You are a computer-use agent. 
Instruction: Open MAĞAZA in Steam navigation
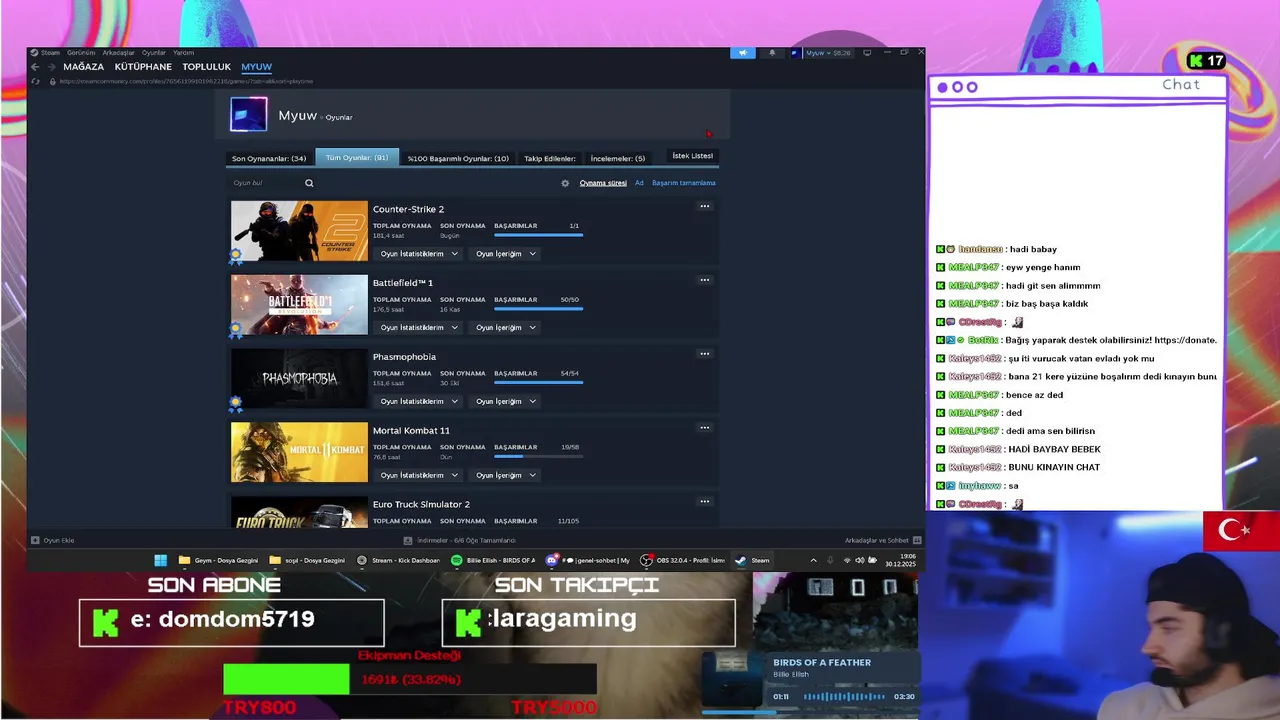pyautogui.click(x=83, y=67)
